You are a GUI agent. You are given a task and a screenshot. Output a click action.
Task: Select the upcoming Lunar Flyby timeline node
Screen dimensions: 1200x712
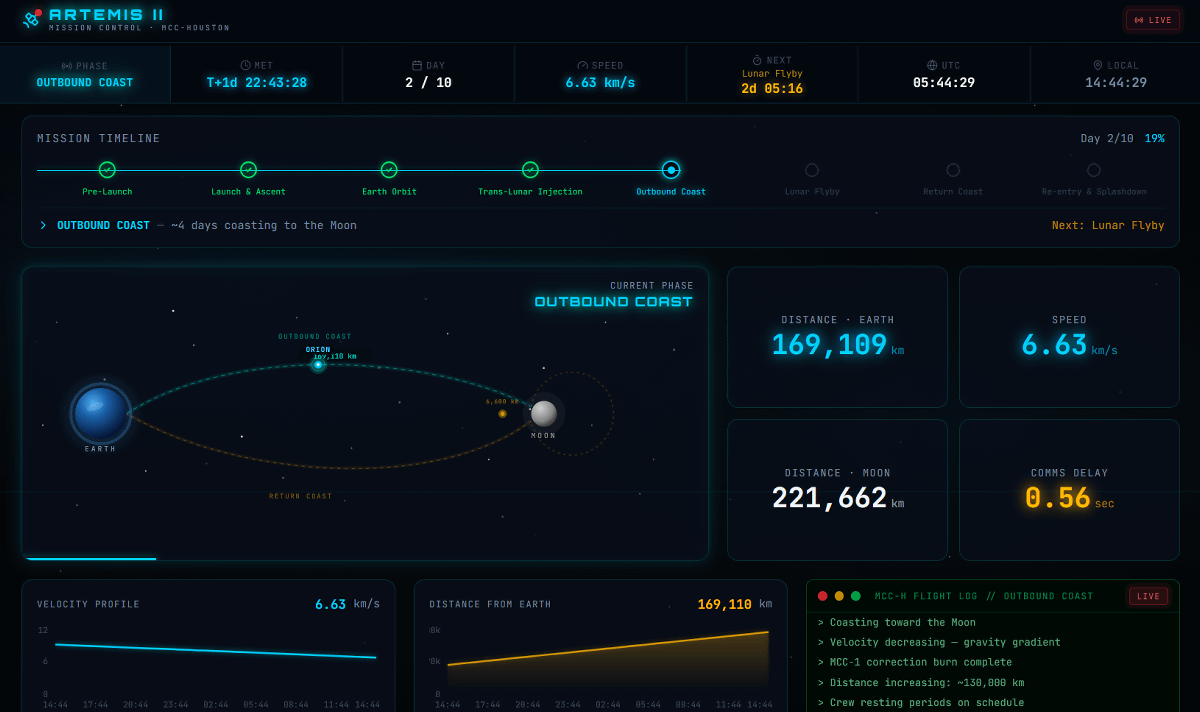tap(812, 170)
